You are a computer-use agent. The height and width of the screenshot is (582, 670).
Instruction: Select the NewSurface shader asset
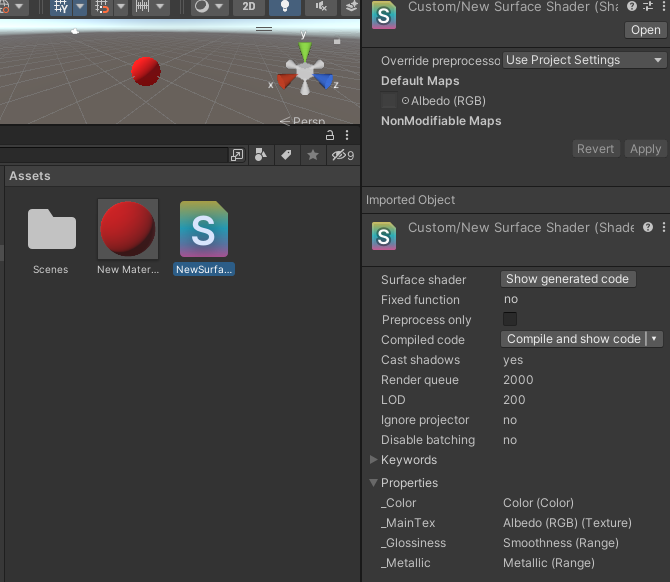click(204, 238)
